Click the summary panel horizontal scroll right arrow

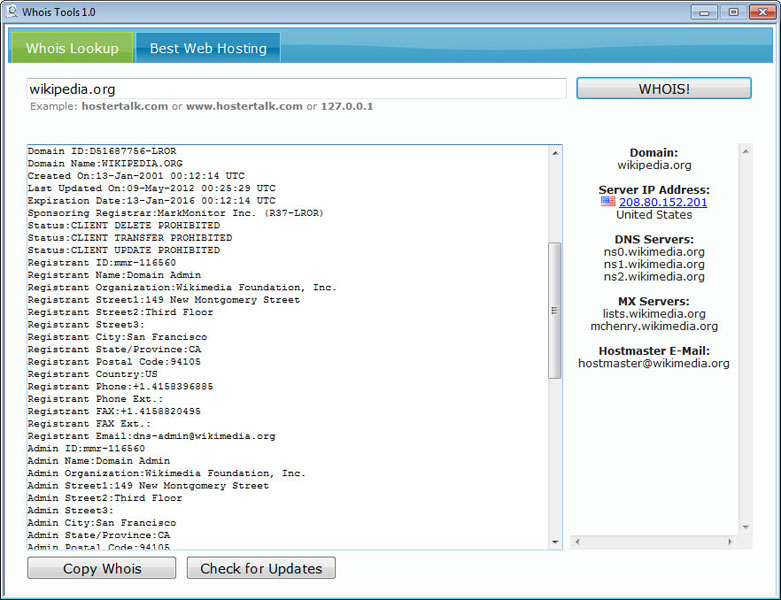(x=730, y=542)
